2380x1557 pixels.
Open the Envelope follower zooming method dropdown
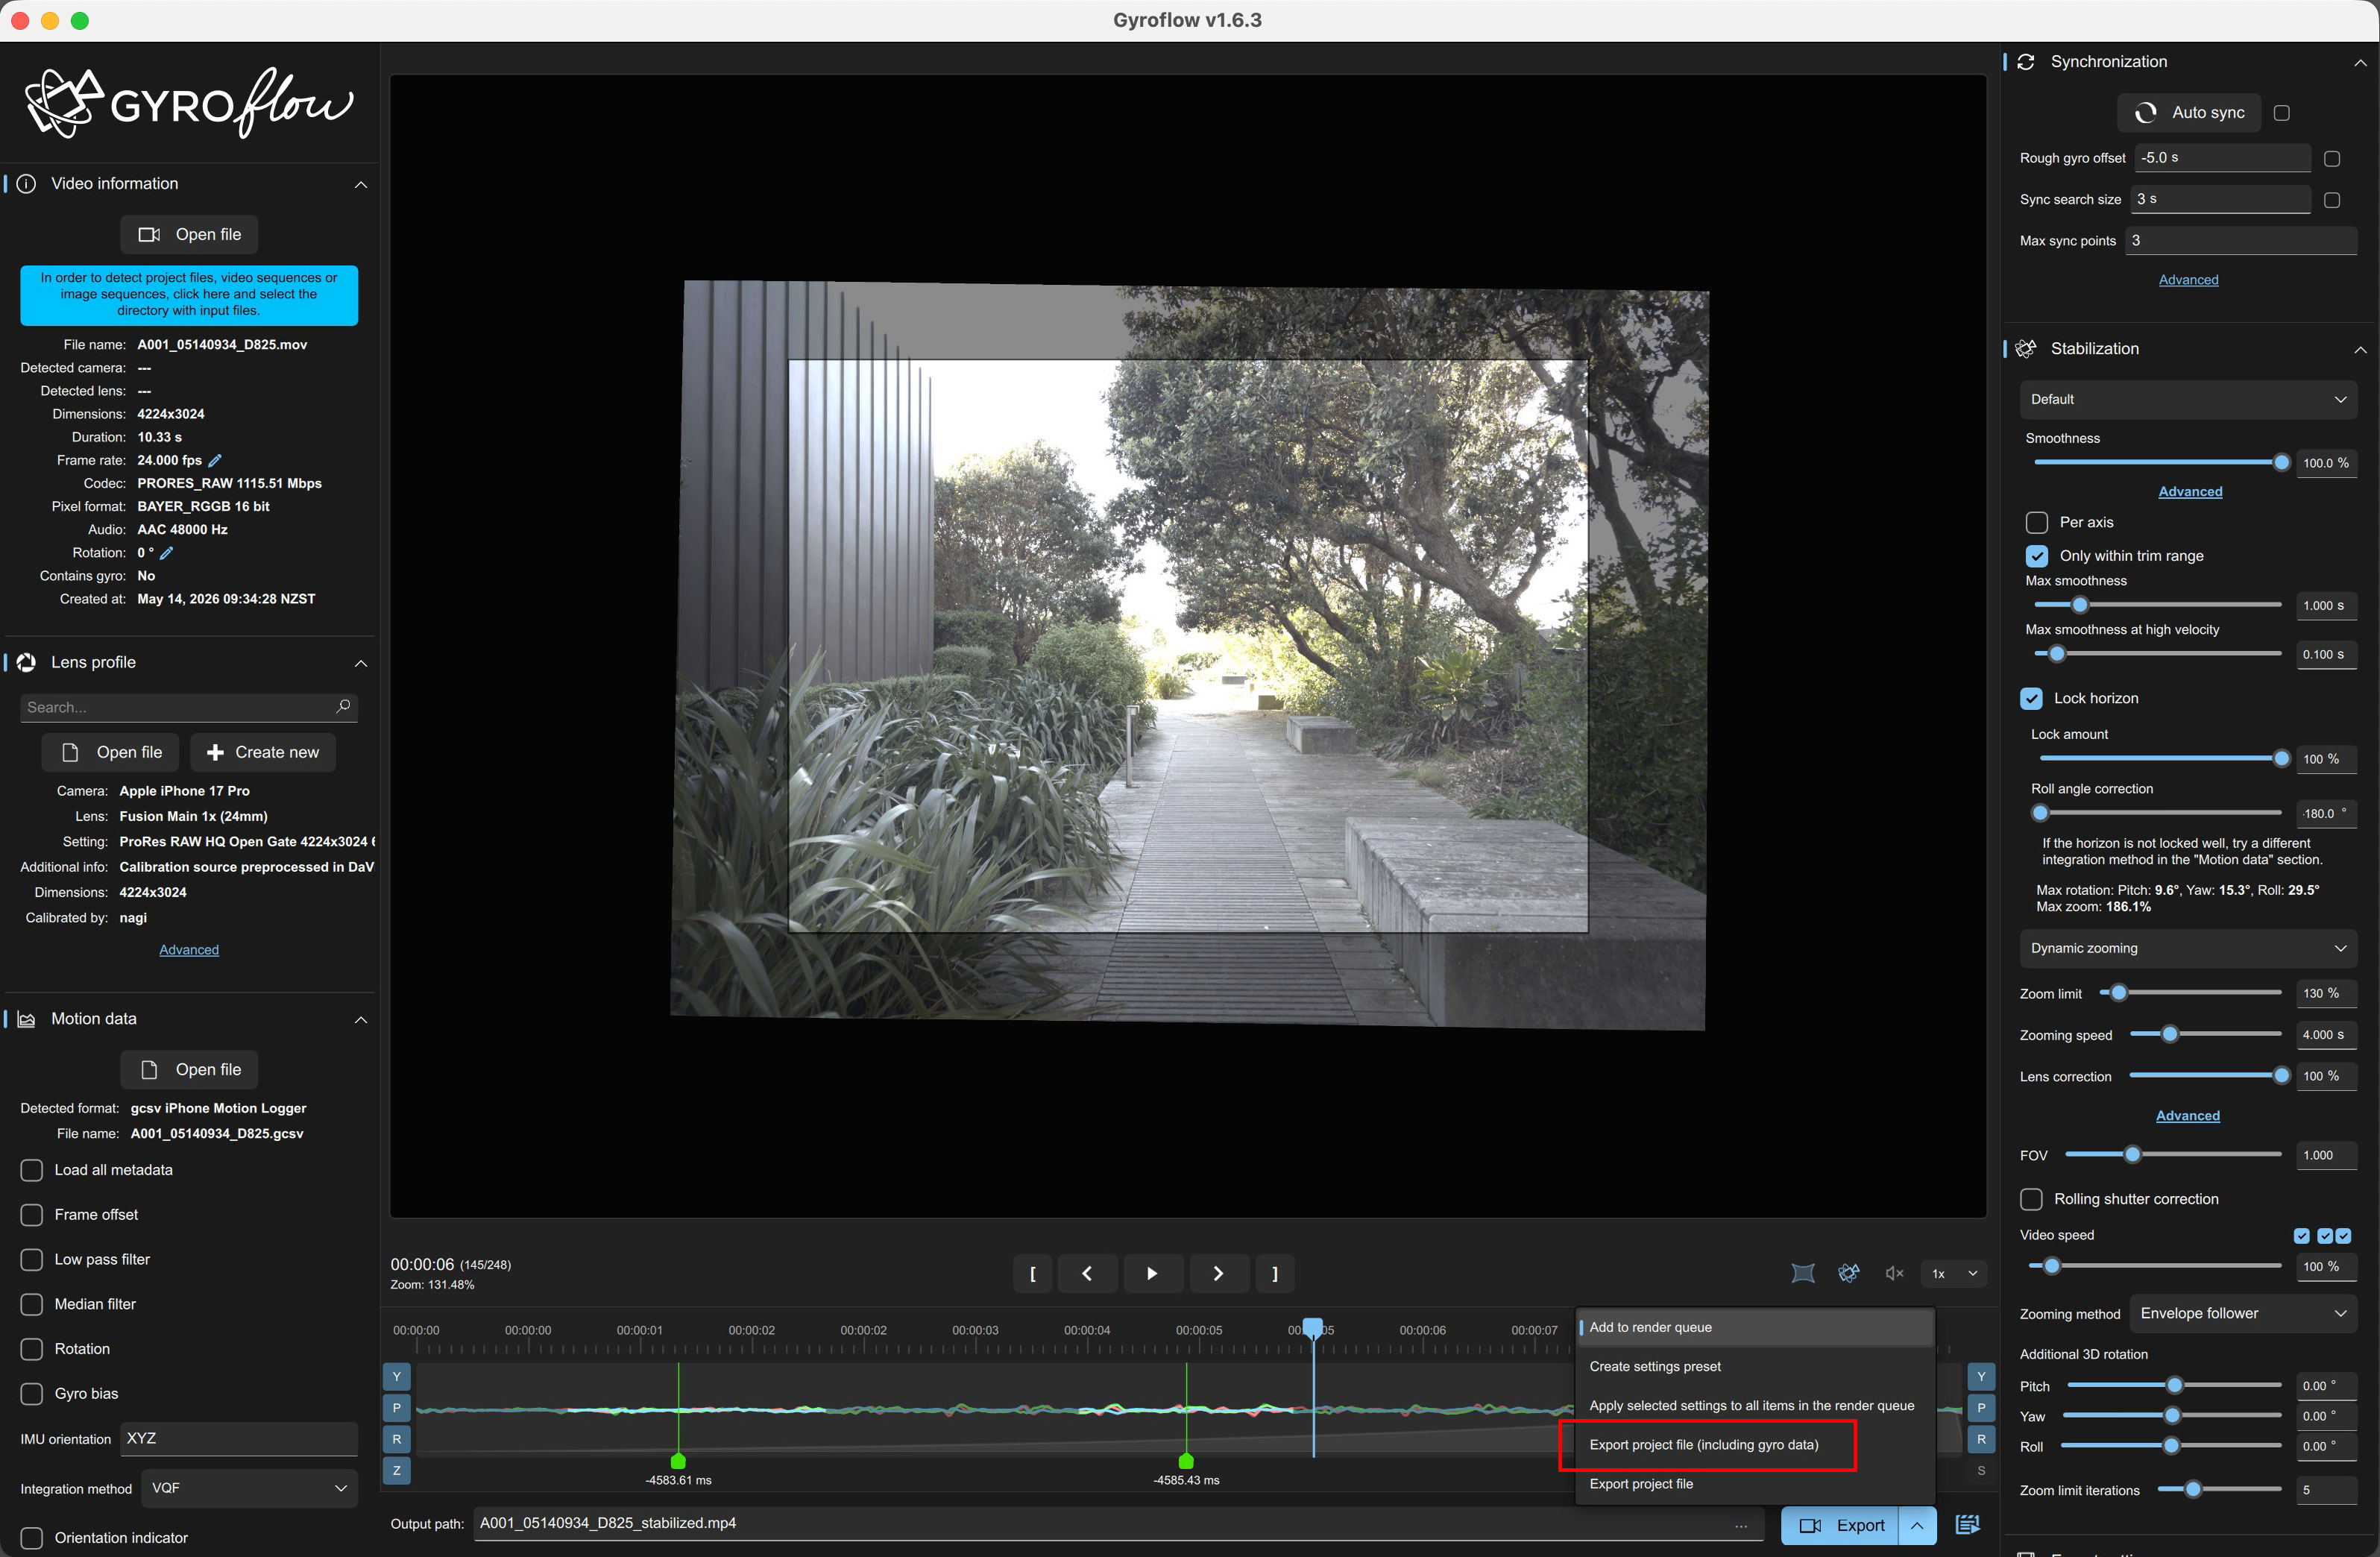[2243, 1313]
